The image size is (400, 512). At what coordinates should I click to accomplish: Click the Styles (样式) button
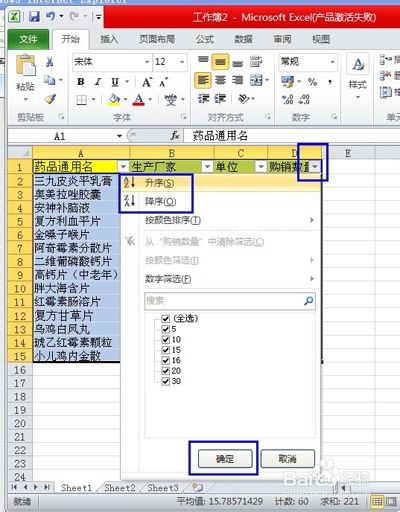[x=358, y=77]
